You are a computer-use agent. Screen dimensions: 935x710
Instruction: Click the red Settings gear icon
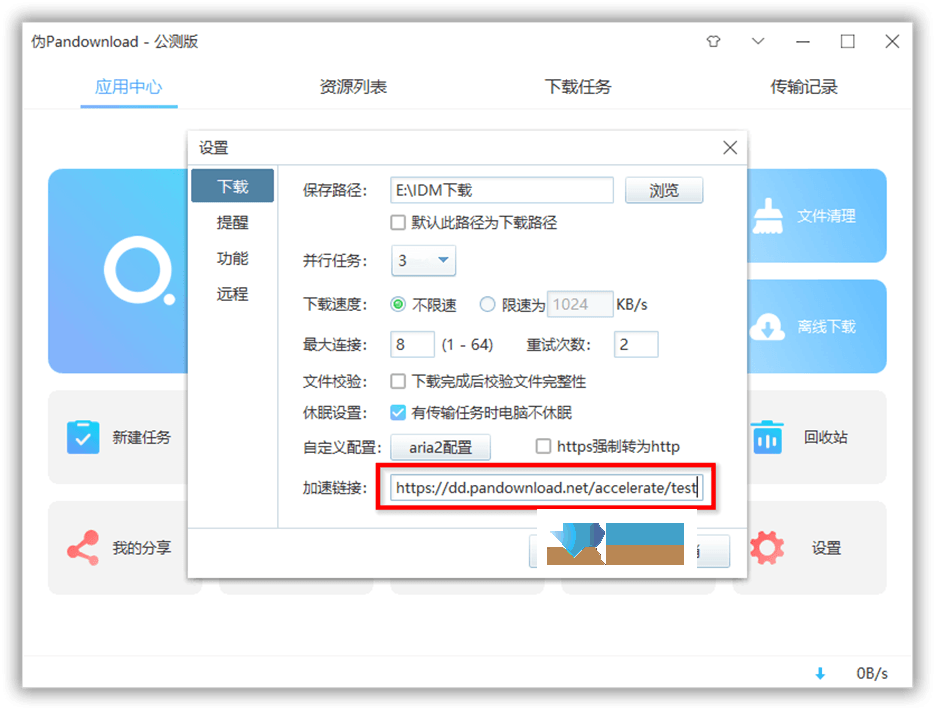[767, 547]
